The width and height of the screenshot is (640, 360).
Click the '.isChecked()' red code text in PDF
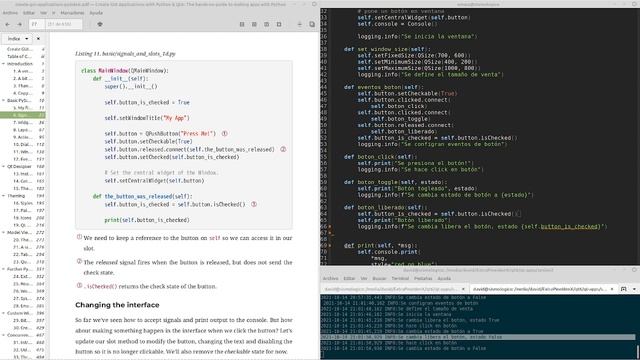click(100, 287)
